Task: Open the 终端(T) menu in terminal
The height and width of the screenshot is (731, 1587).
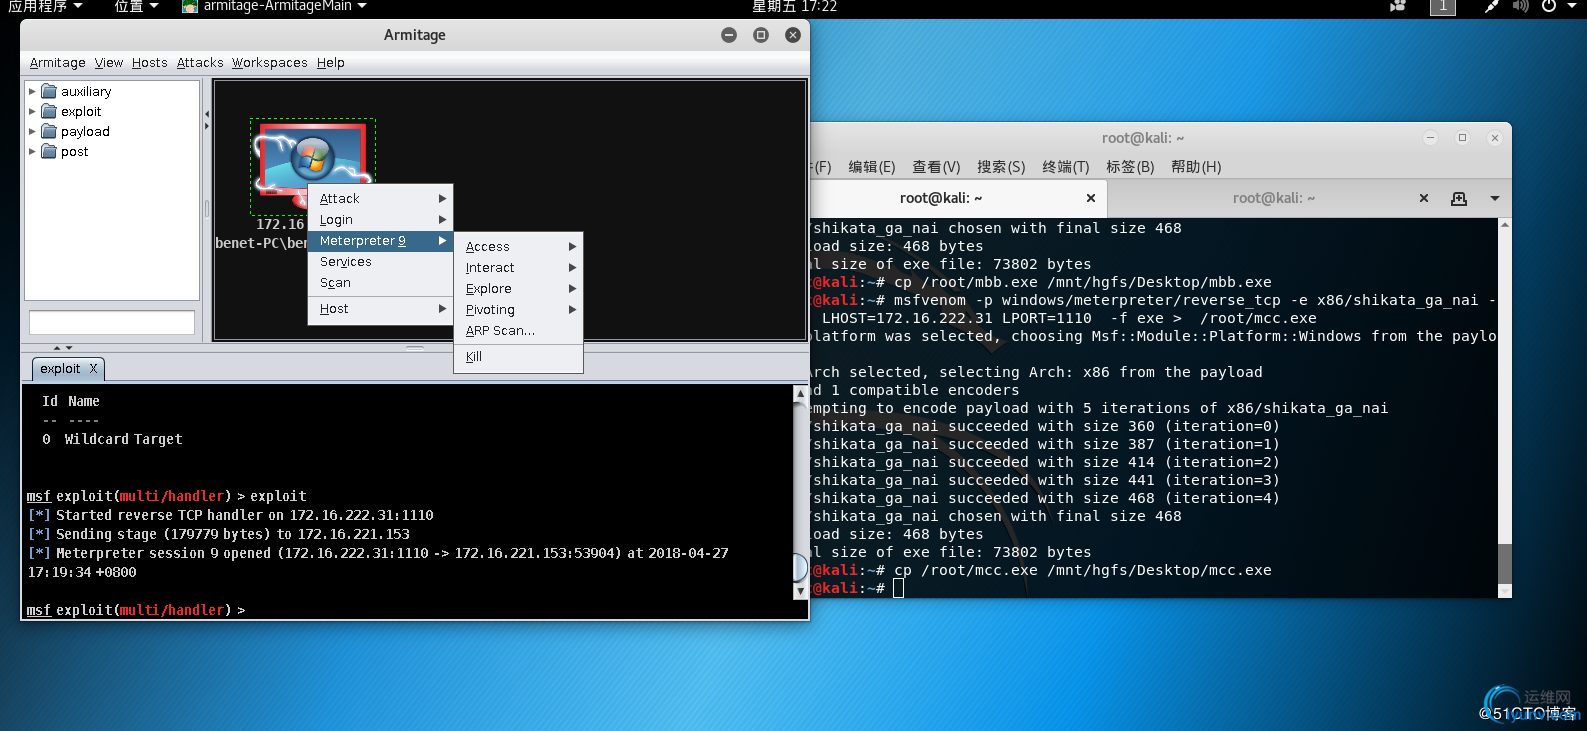Action: (1066, 167)
